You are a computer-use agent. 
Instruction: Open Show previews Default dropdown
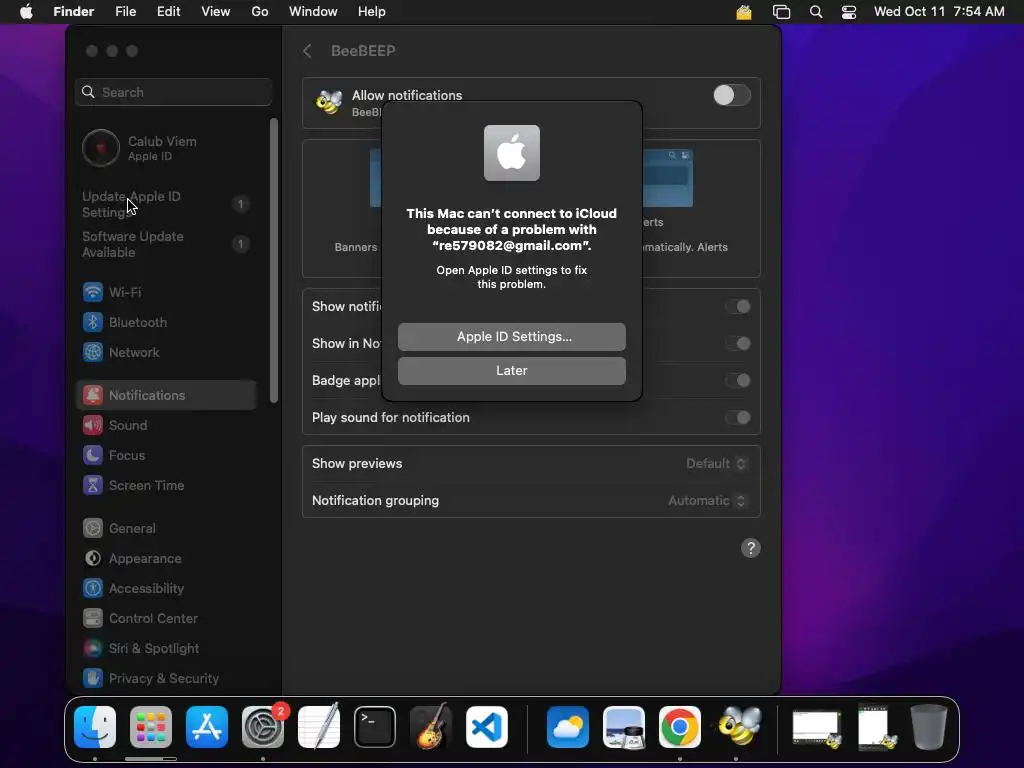click(716, 464)
